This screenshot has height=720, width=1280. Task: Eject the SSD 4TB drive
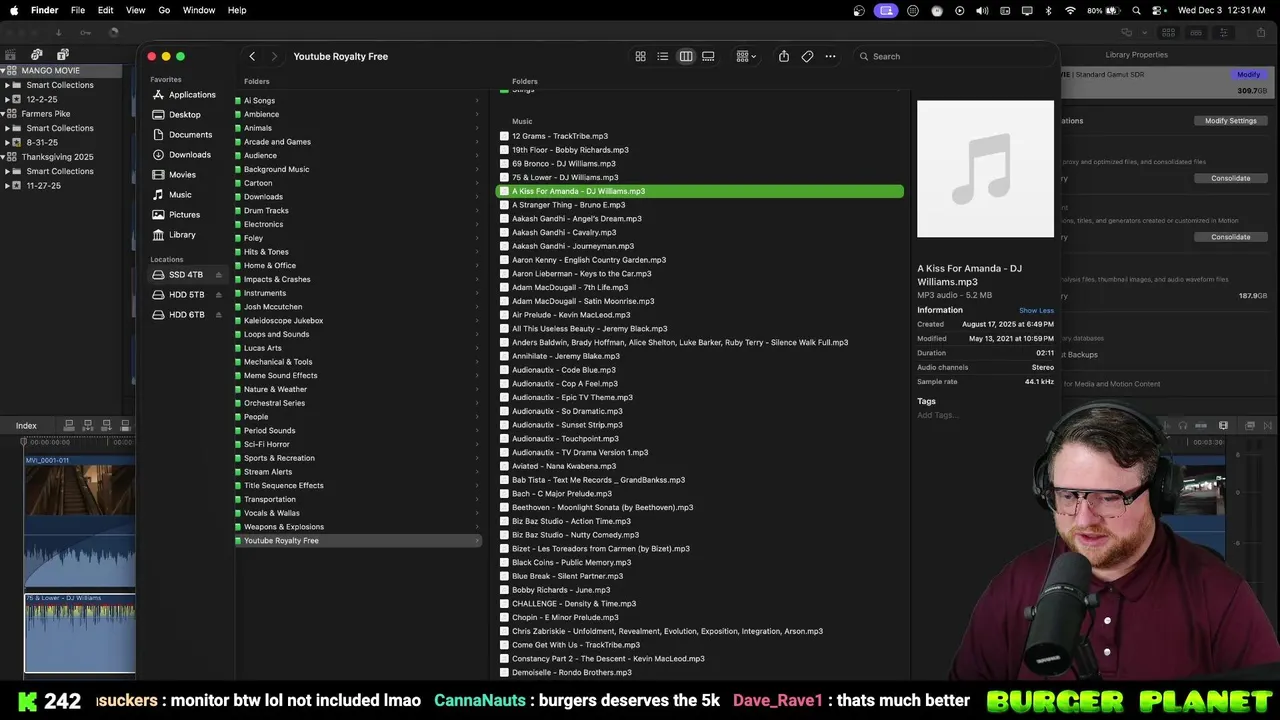[219, 275]
